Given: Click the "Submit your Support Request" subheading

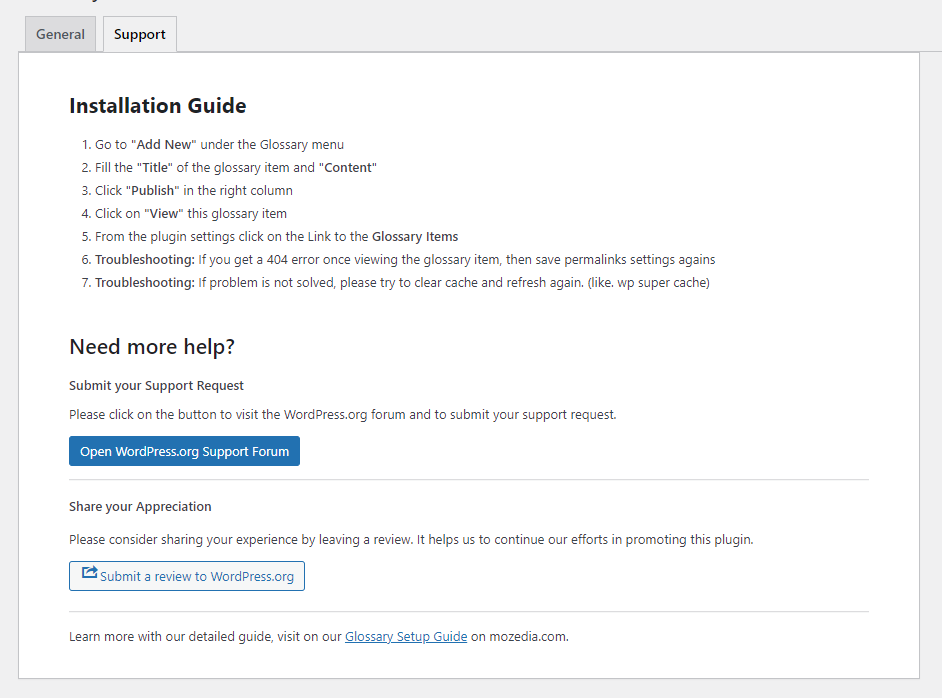Looking at the screenshot, I should (156, 385).
